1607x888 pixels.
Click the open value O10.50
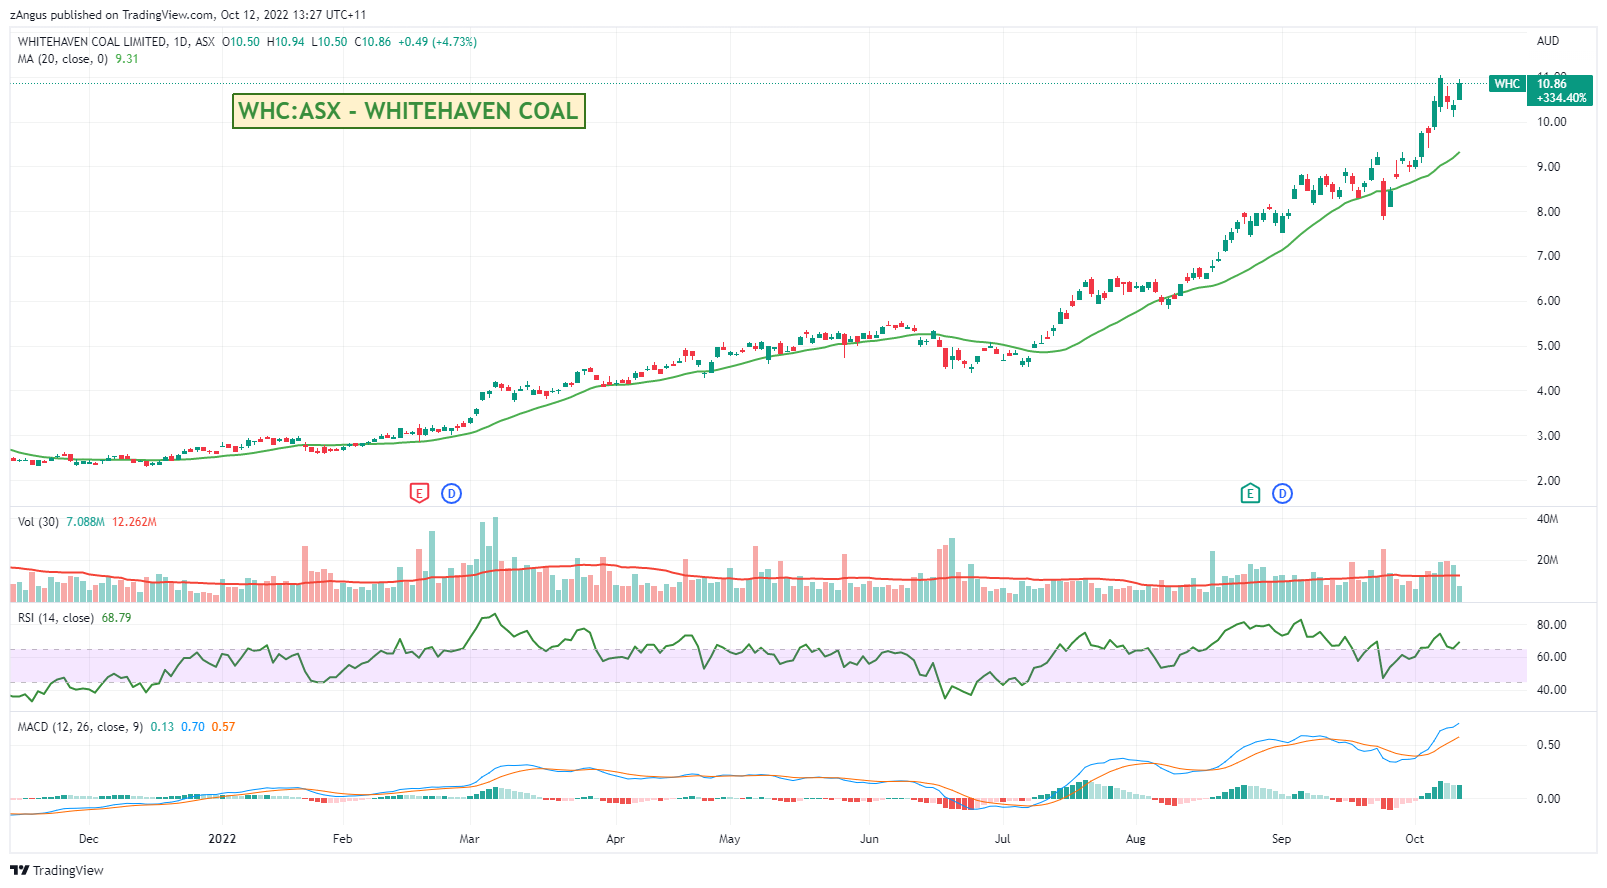[241, 42]
